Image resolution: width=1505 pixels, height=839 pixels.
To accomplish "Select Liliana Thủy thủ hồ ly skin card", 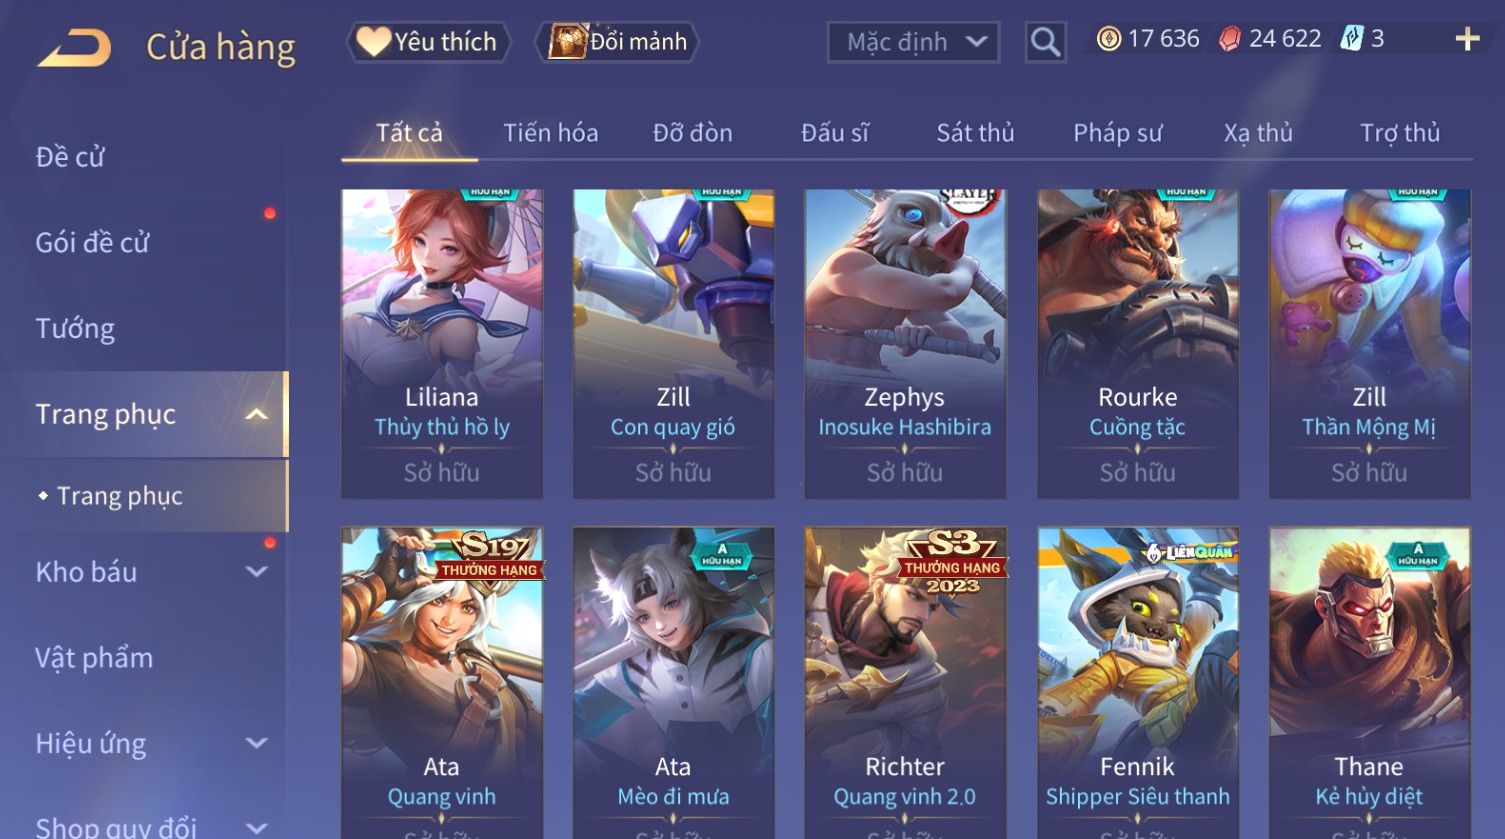I will point(442,344).
